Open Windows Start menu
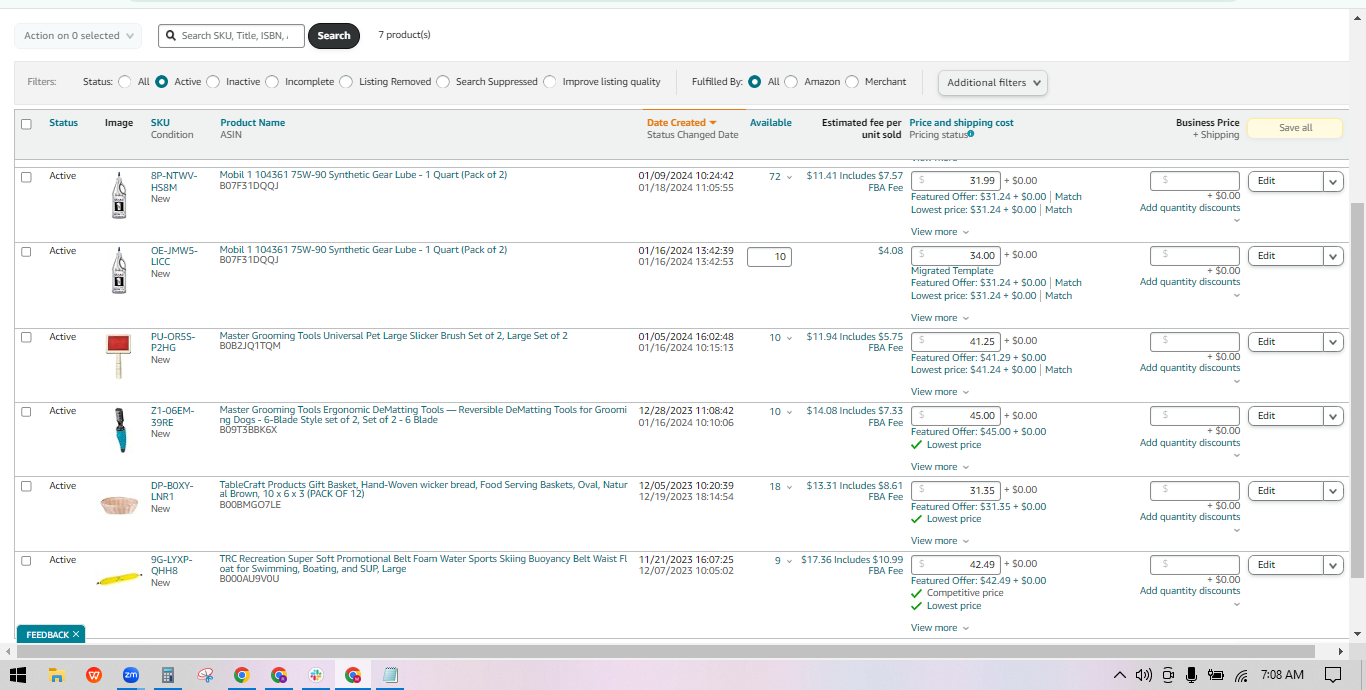 point(17,675)
